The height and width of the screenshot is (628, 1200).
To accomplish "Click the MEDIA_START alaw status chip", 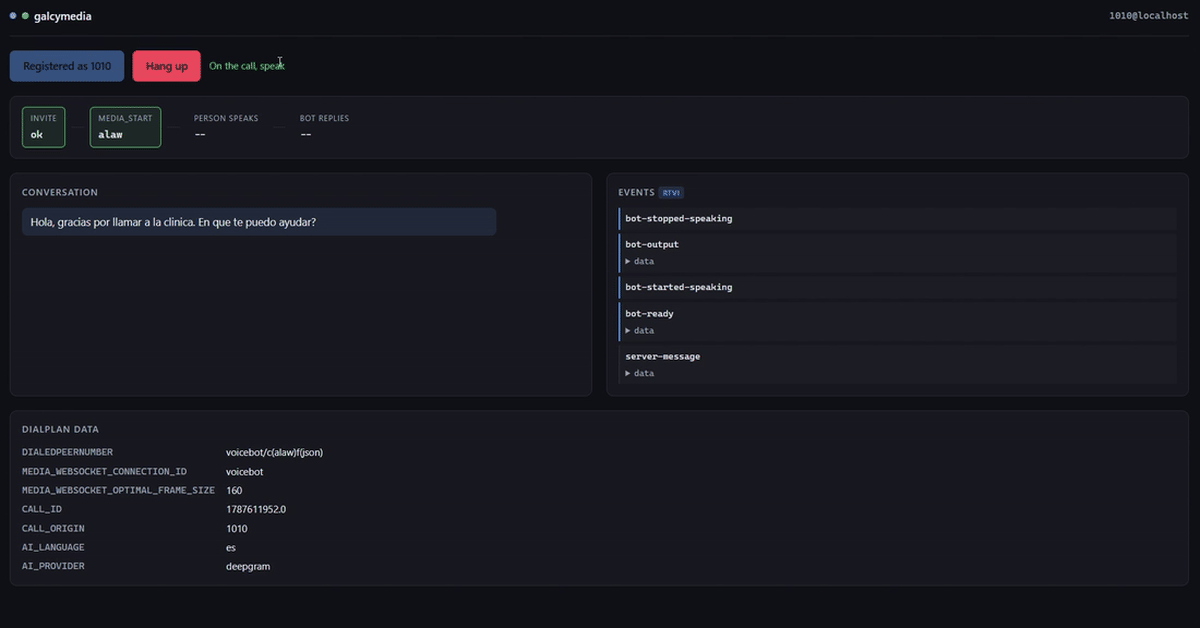I will tap(125, 127).
